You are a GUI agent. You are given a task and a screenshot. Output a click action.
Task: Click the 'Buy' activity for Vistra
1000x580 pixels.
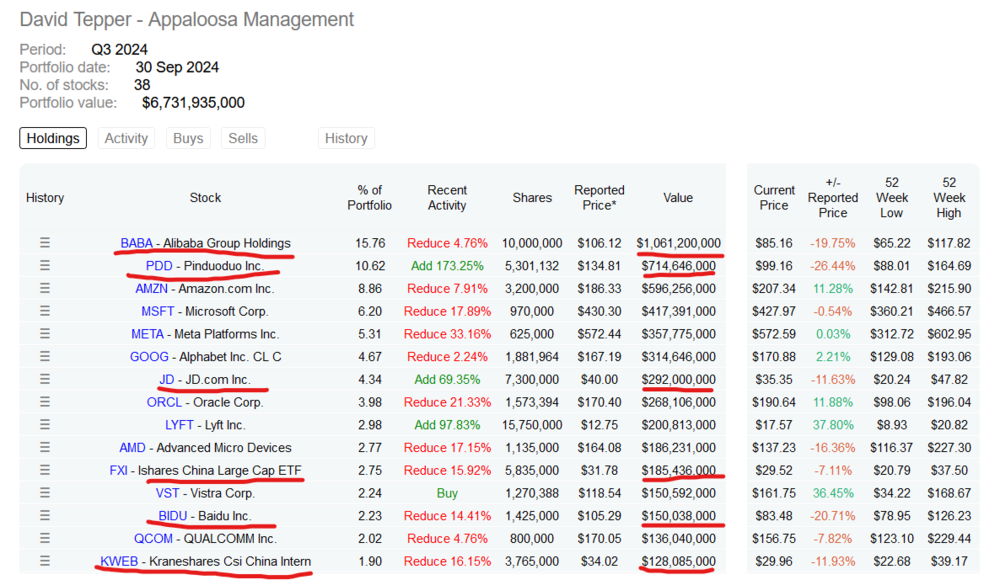pos(447,493)
